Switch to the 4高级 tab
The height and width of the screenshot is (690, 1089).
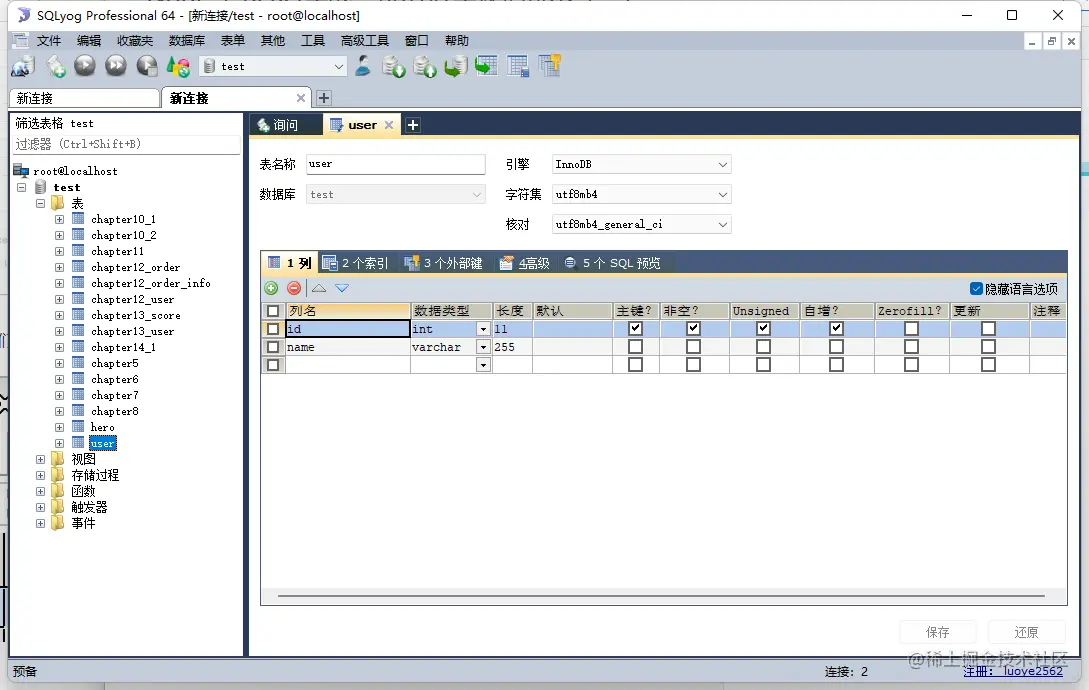[525, 263]
